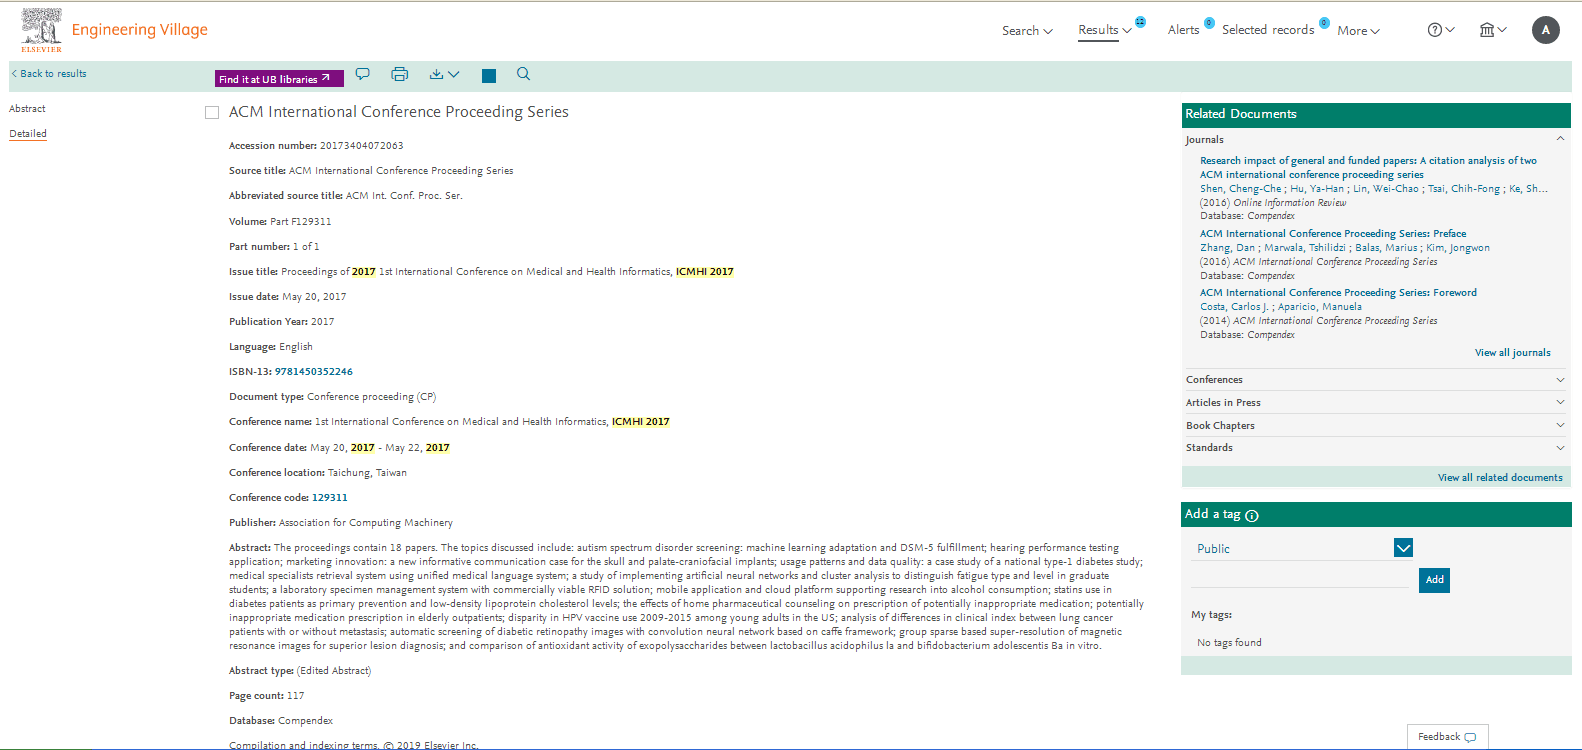Image resolution: width=1582 pixels, height=750 pixels.
Task: Click author Hu, Ya-Han
Action: 1316,189
